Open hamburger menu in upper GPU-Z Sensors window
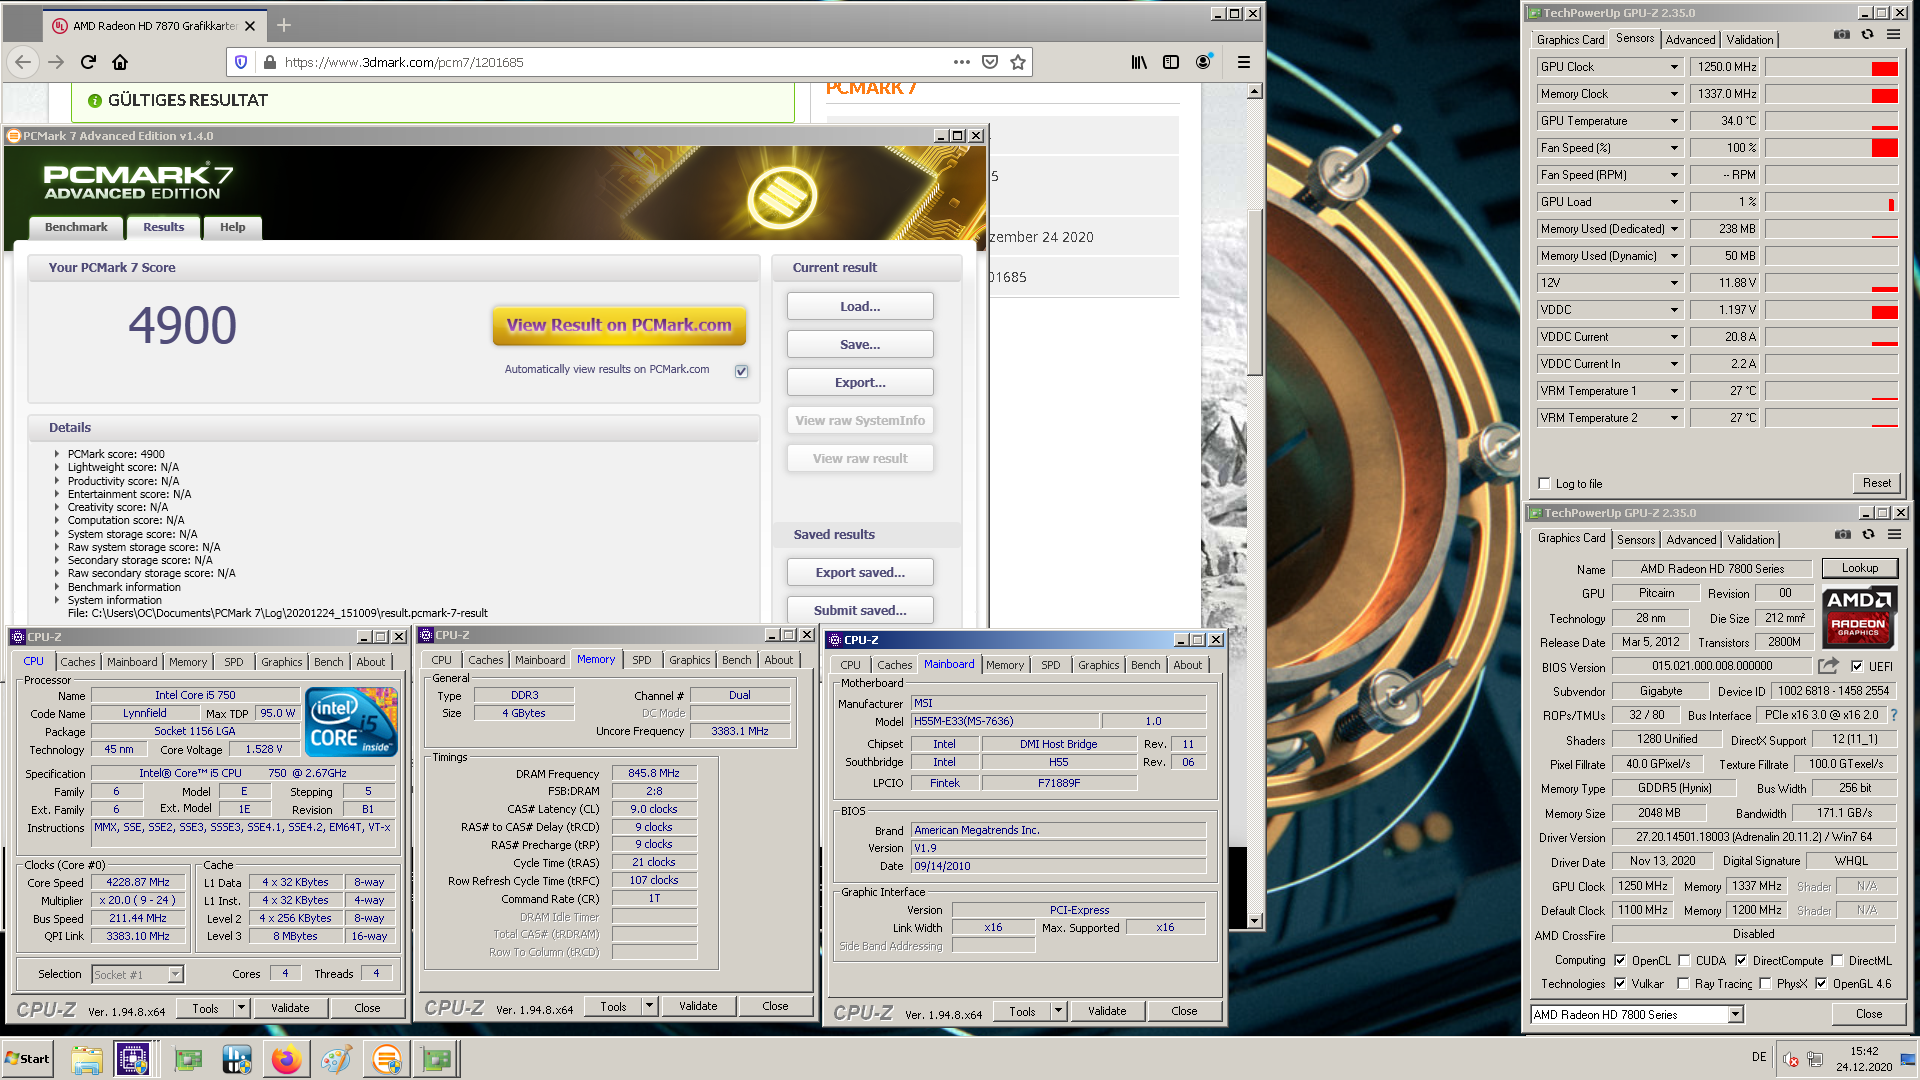Screen dimensions: 1920x1080 [1893, 34]
